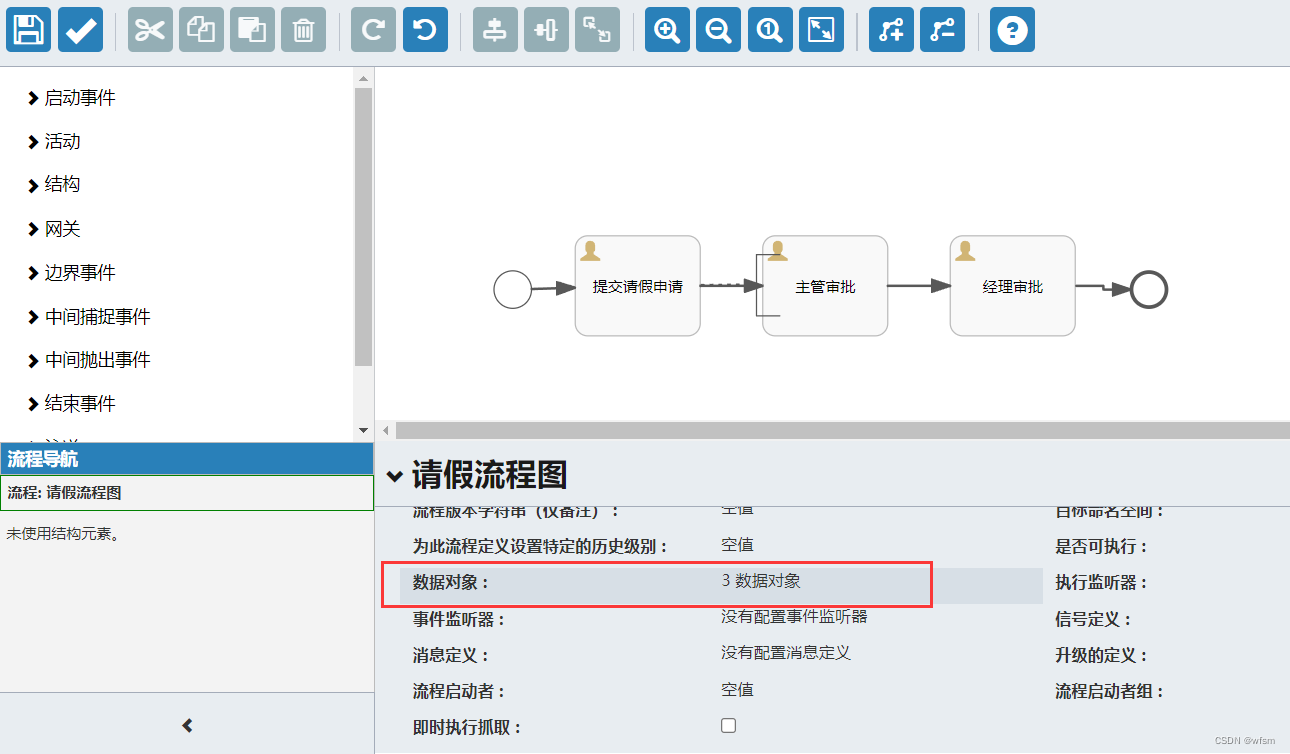
Task: Click the canvas scrollbar left arrow
Action: tap(384, 430)
